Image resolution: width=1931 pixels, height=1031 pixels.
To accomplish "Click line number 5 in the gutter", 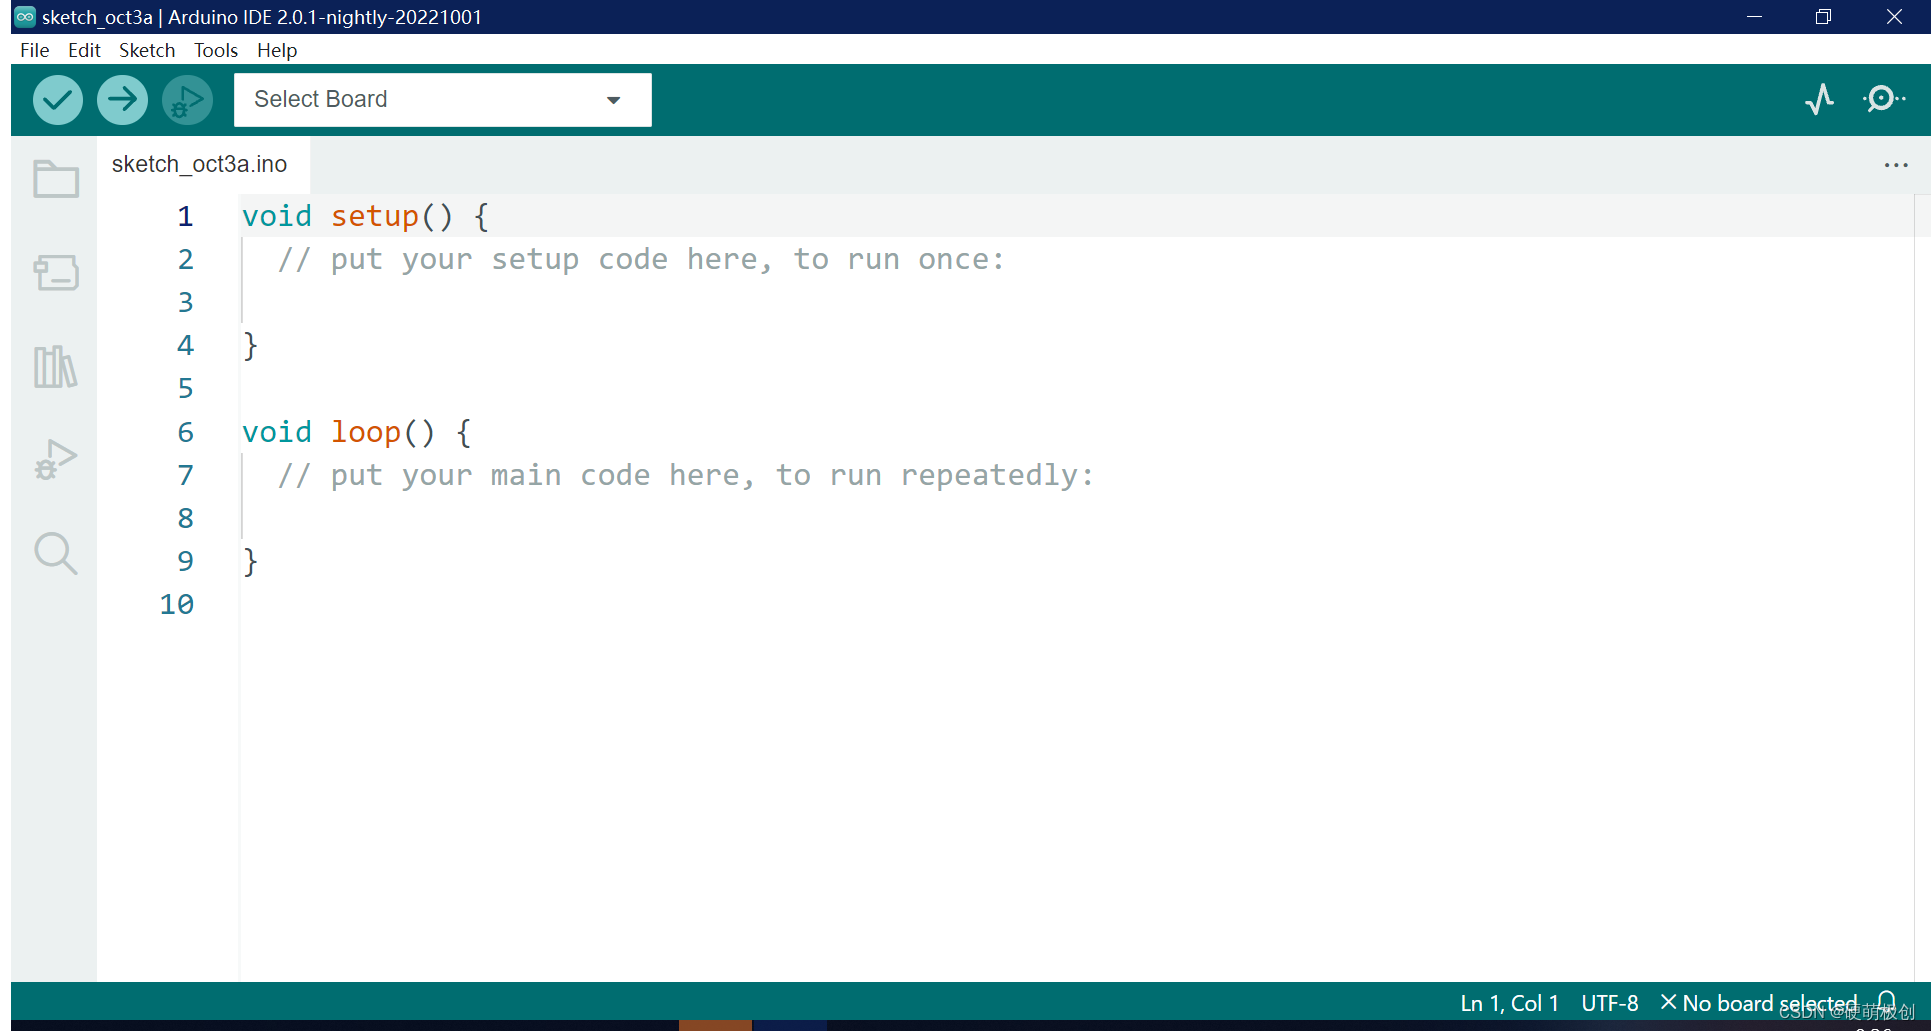I will tap(186, 388).
